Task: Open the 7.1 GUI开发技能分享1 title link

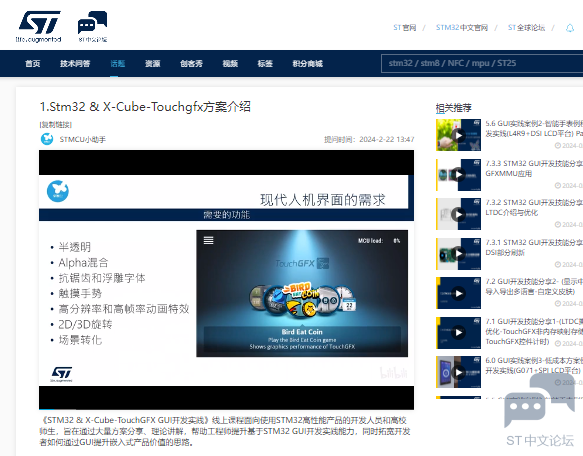Action: pos(534,331)
